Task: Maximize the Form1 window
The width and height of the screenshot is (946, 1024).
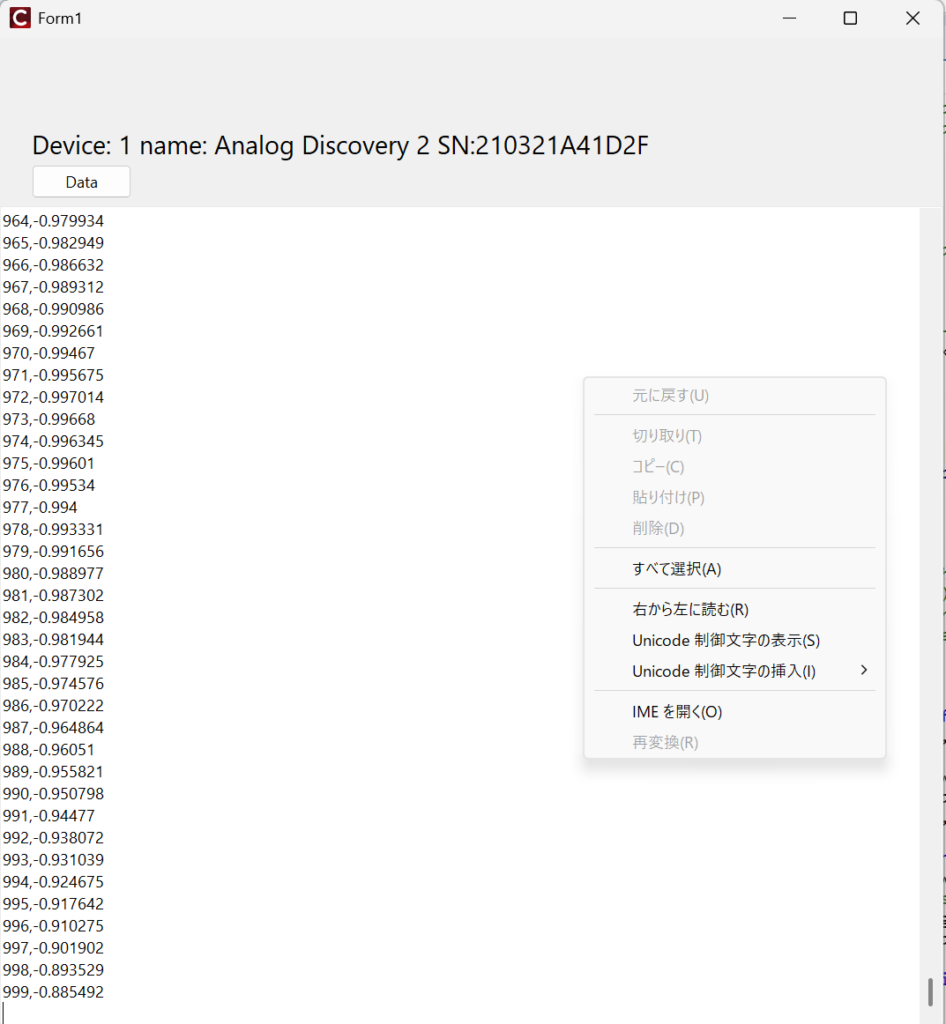Action: 850,18
